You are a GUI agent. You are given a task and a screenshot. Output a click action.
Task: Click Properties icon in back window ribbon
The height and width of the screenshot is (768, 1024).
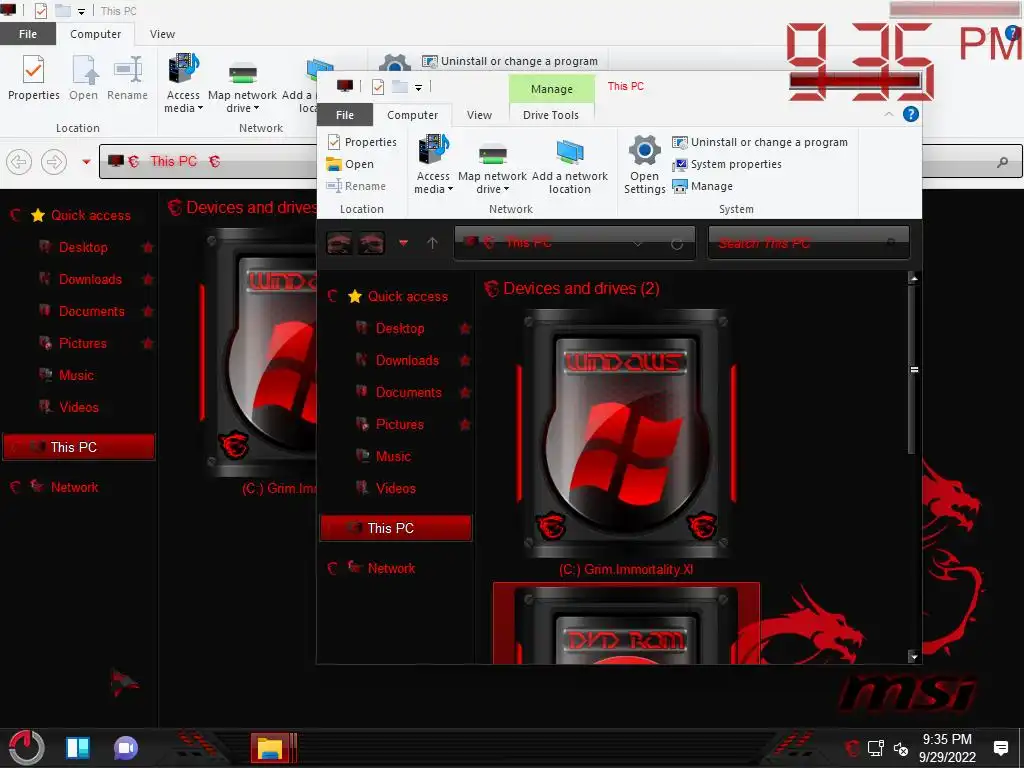[x=33, y=70]
